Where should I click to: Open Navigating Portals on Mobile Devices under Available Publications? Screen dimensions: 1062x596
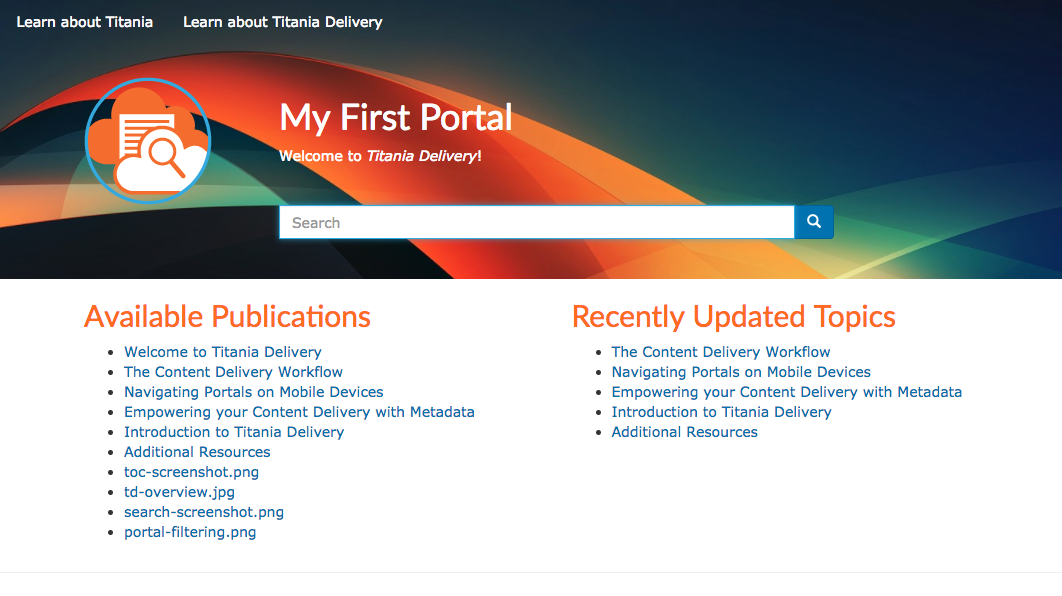[253, 392]
